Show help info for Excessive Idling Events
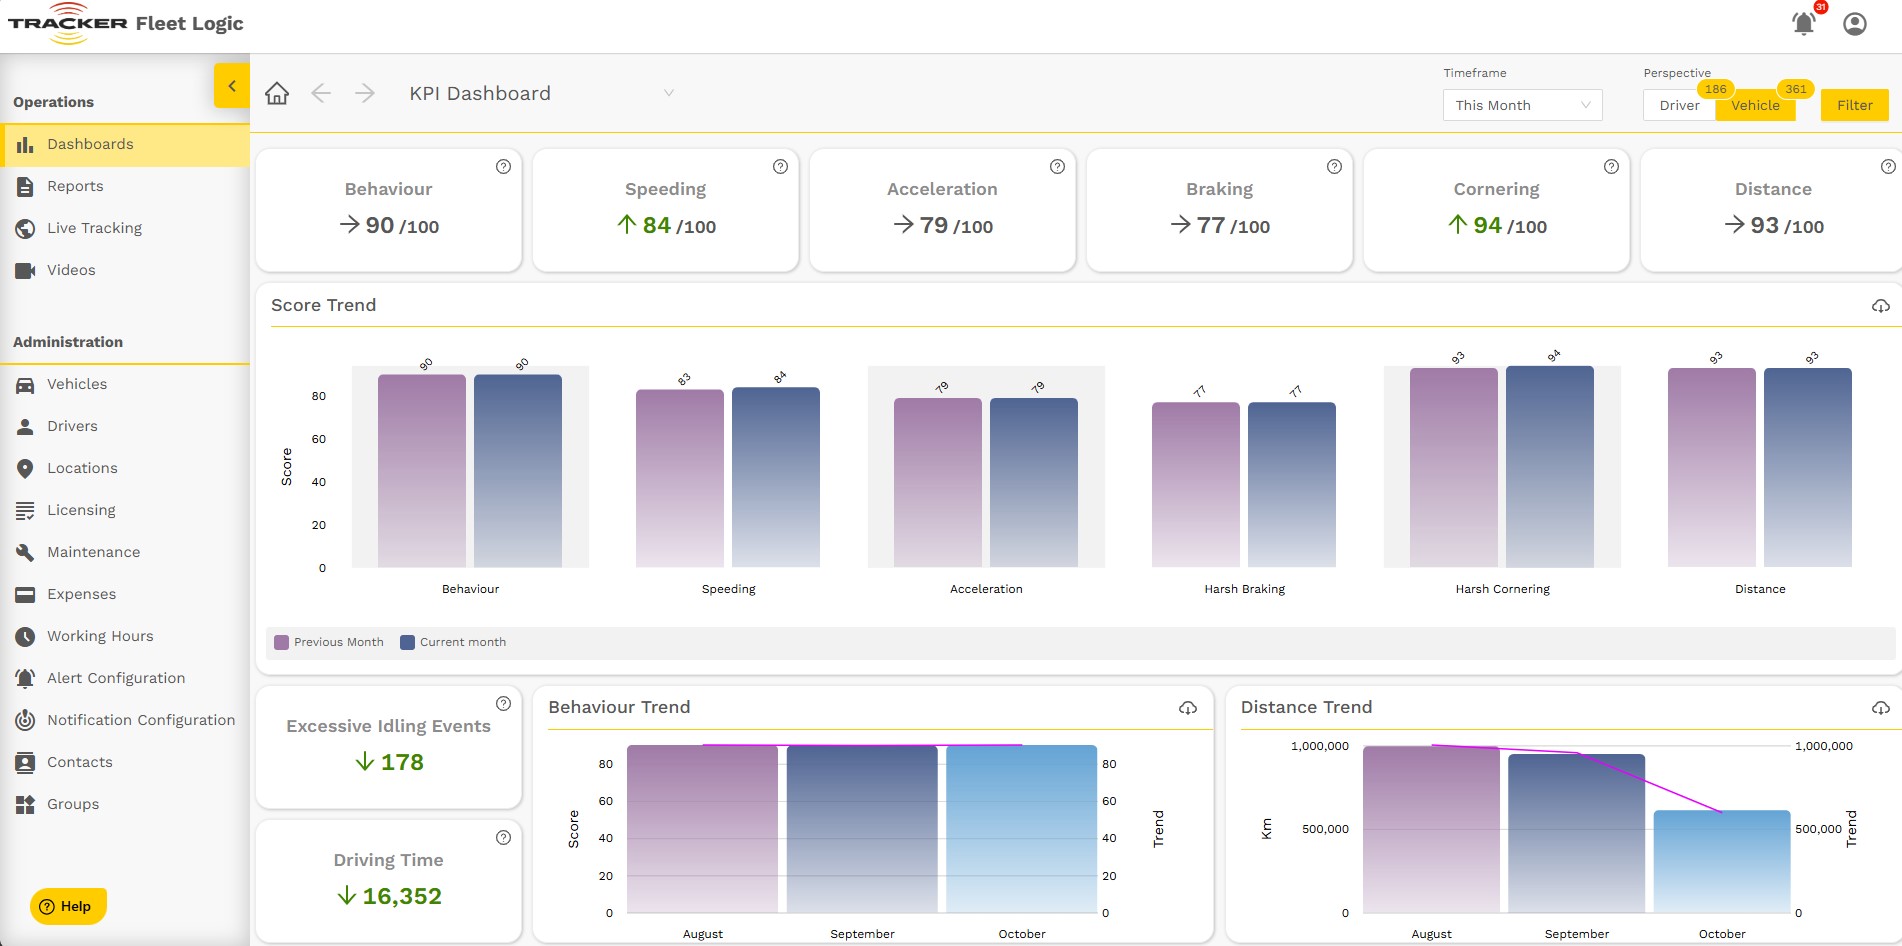The image size is (1902, 946). pyautogui.click(x=503, y=704)
